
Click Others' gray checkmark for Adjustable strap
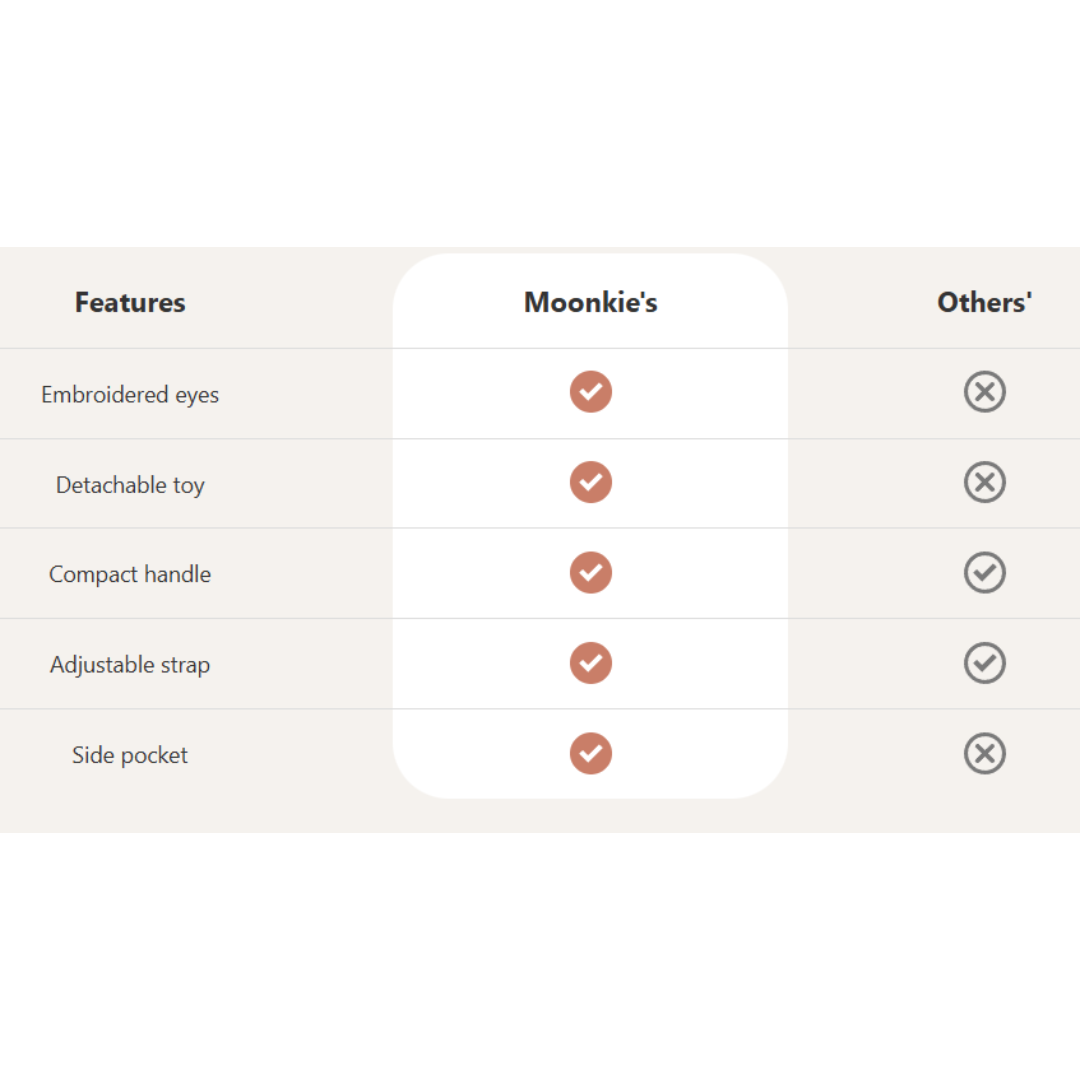click(985, 663)
